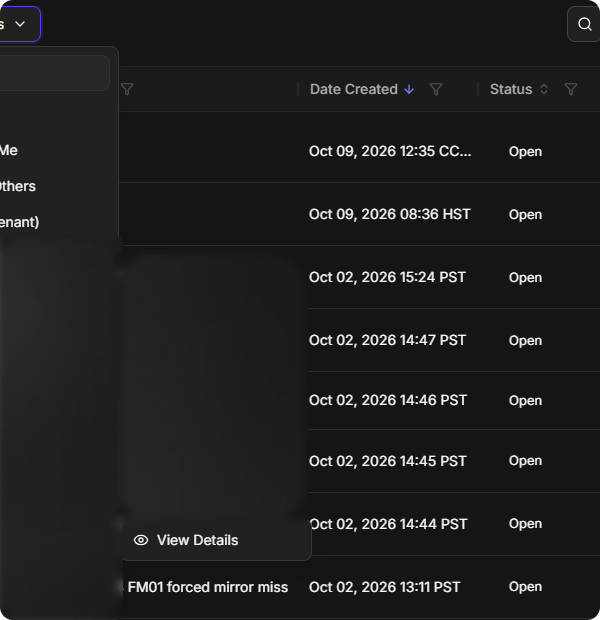Select 'FM01 forced mirror miss' cell

click(208, 587)
